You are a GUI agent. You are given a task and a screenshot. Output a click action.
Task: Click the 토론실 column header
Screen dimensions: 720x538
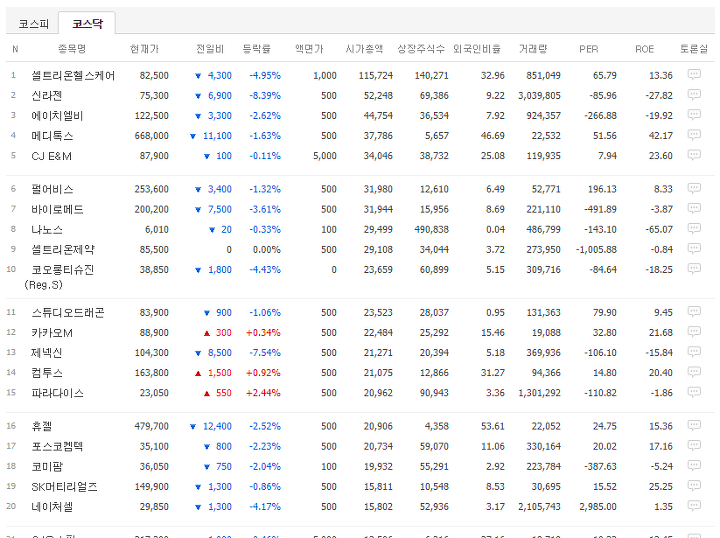[x=694, y=49]
